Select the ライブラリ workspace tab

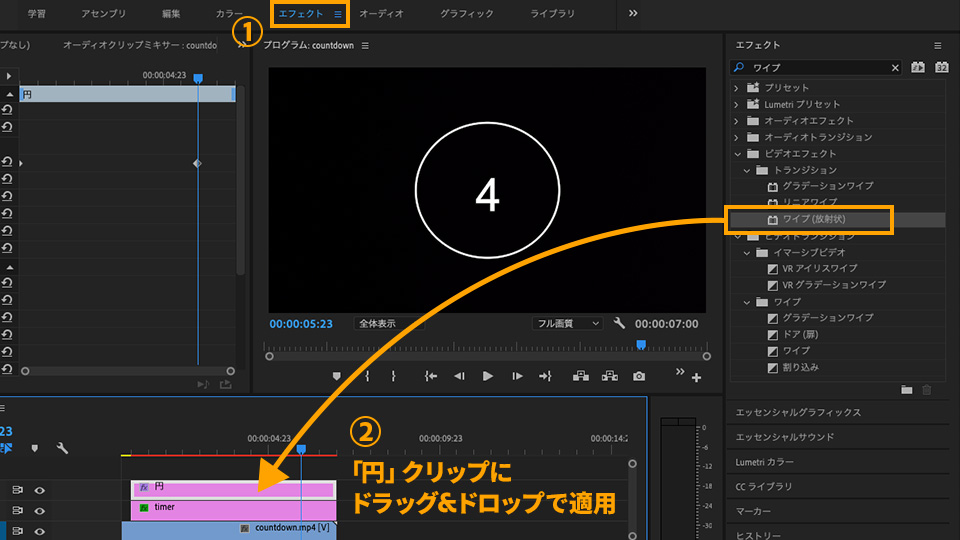coord(552,13)
